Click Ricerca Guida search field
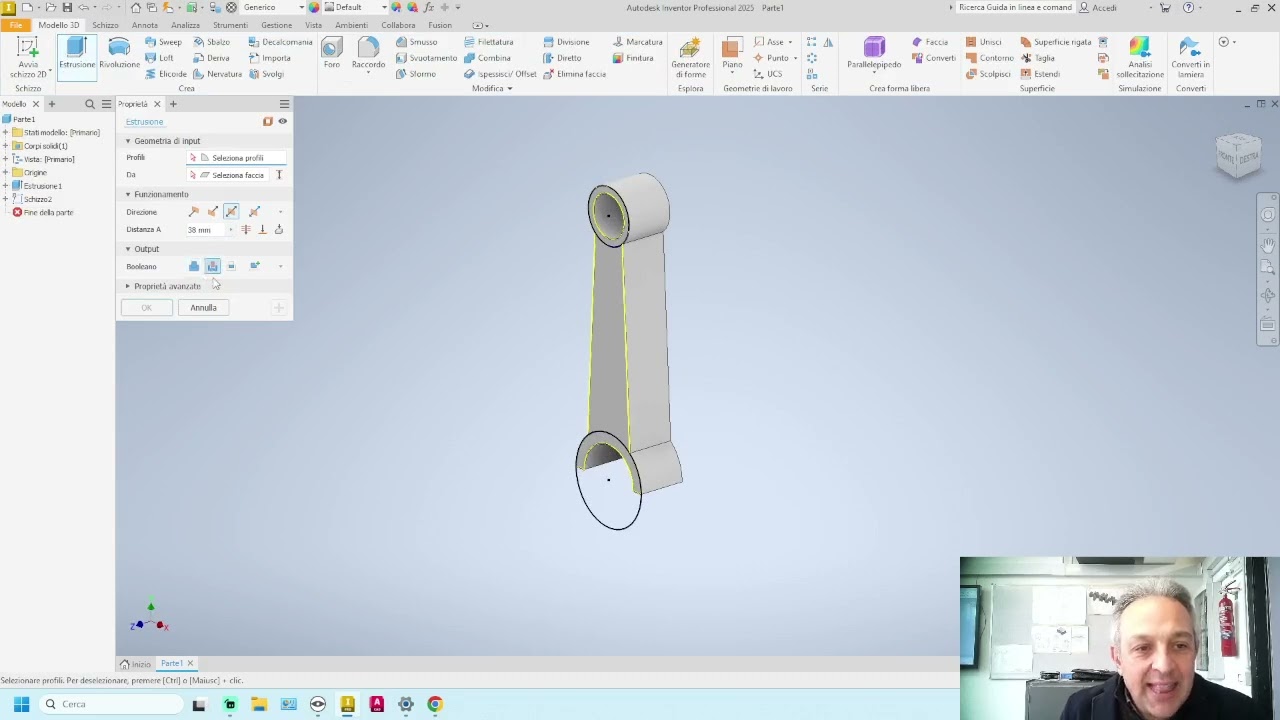The width and height of the screenshot is (1280, 720). coord(1014,7)
